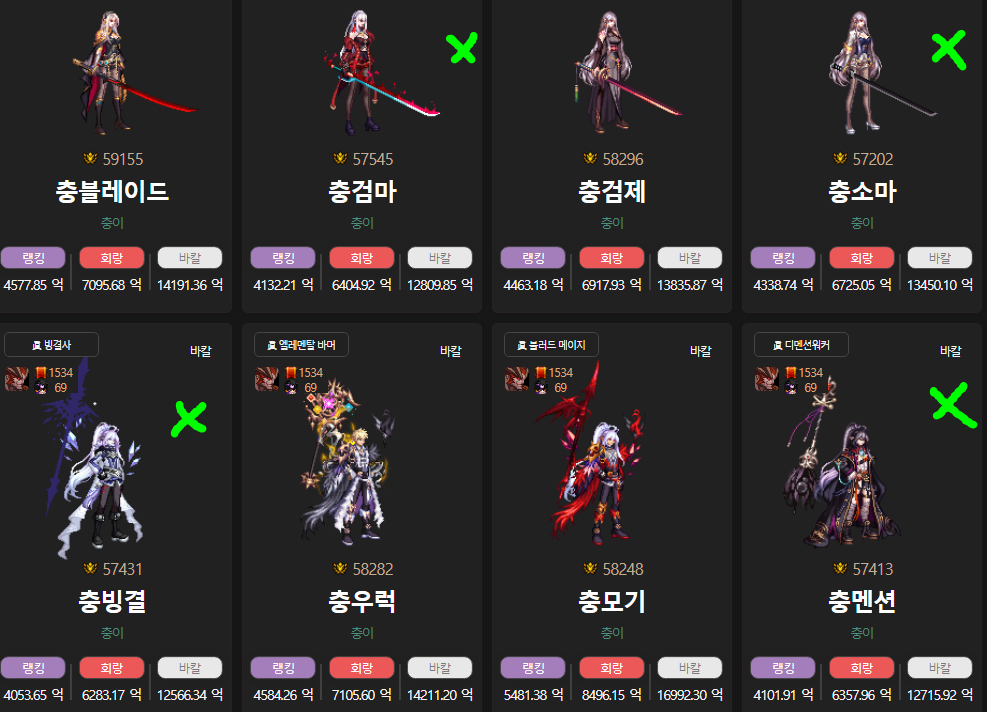Click the 빙결사 class badge
The image size is (987, 712).
tap(52, 345)
